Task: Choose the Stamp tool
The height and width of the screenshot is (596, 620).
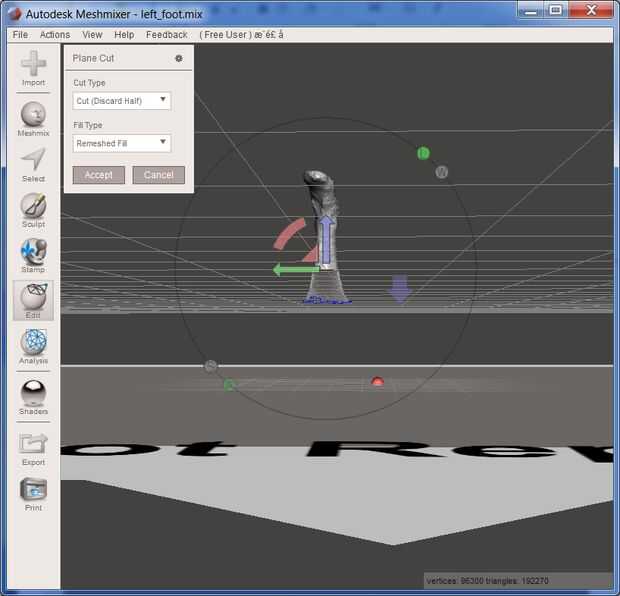Action: coord(33,255)
